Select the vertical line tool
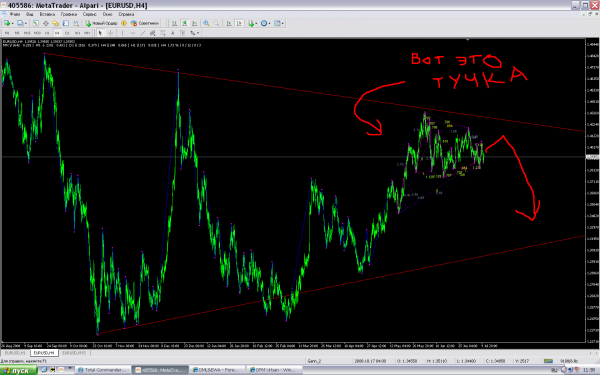The height and width of the screenshot is (375, 600). [122, 33]
